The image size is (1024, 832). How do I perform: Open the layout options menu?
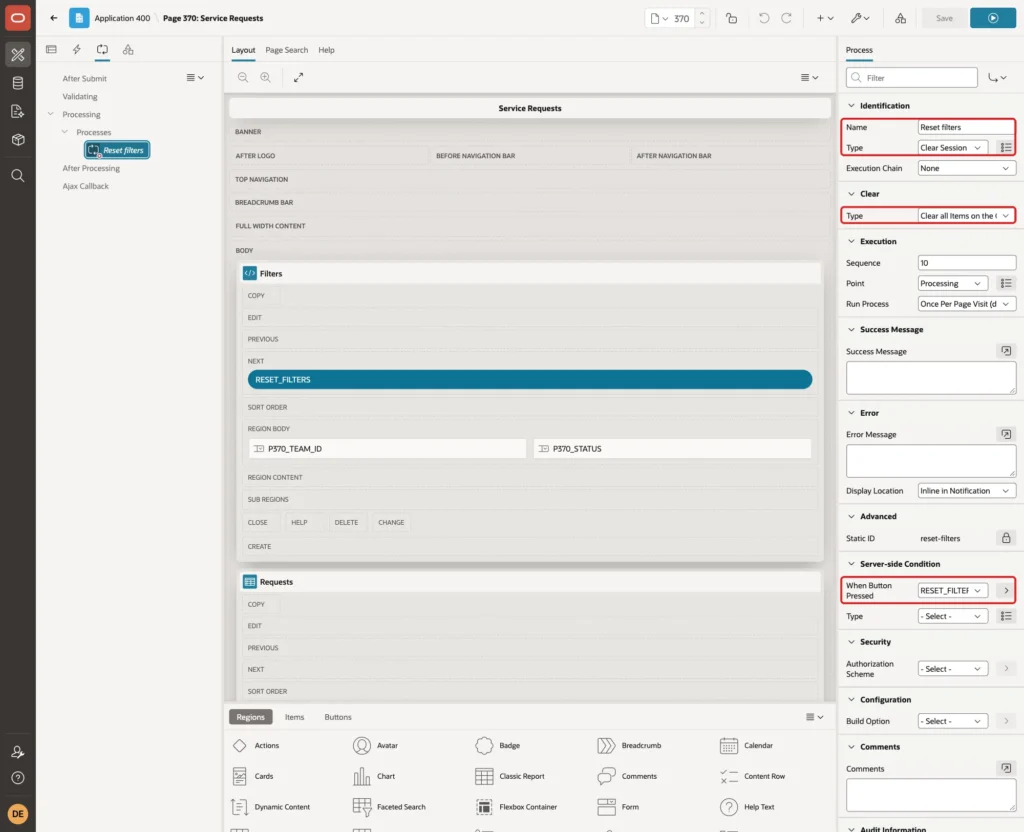(809, 77)
